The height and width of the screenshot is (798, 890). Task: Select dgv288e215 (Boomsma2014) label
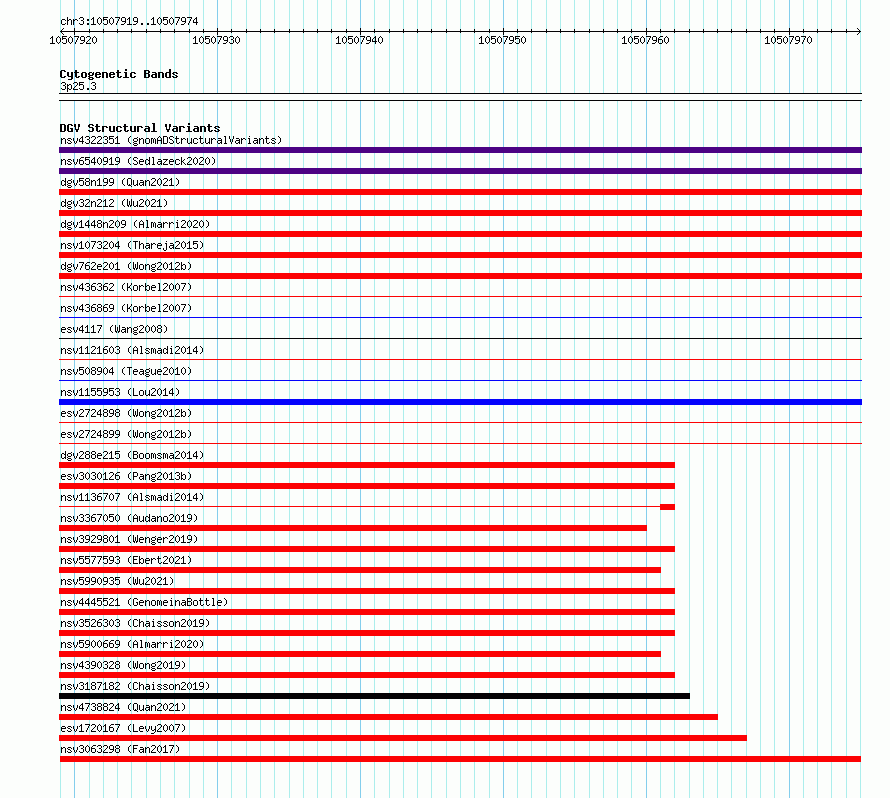pos(132,455)
